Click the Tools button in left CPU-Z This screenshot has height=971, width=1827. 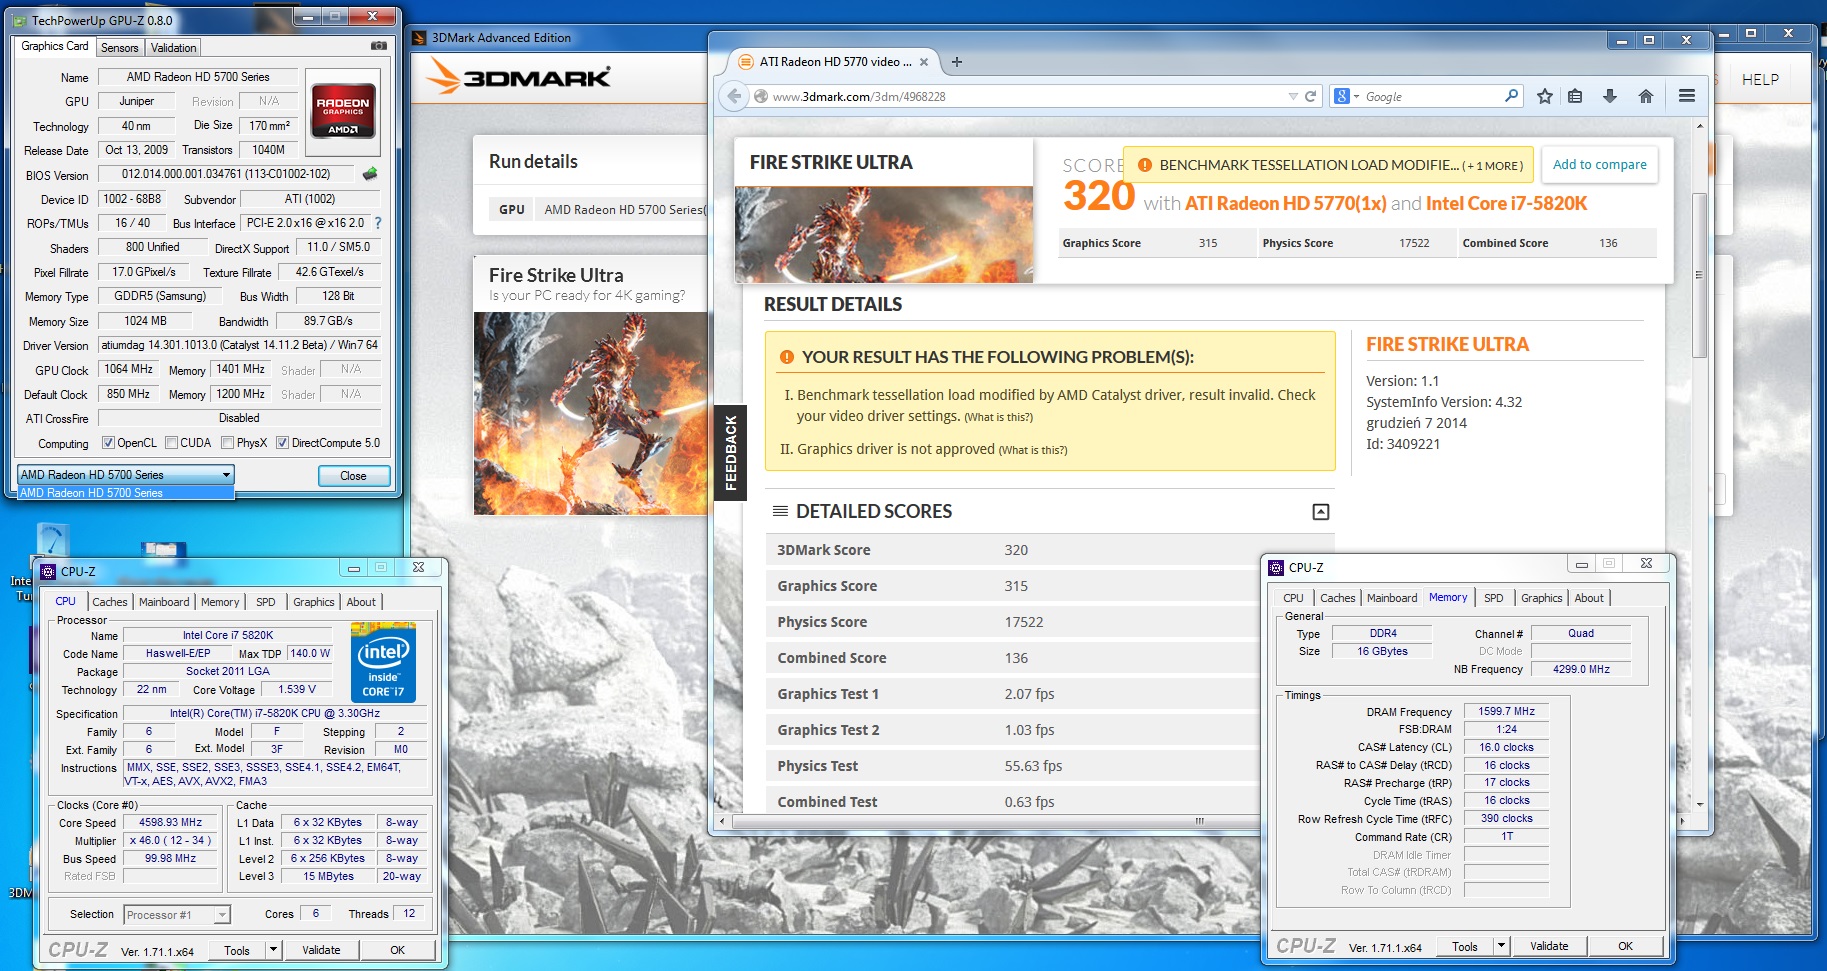[237, 950]
